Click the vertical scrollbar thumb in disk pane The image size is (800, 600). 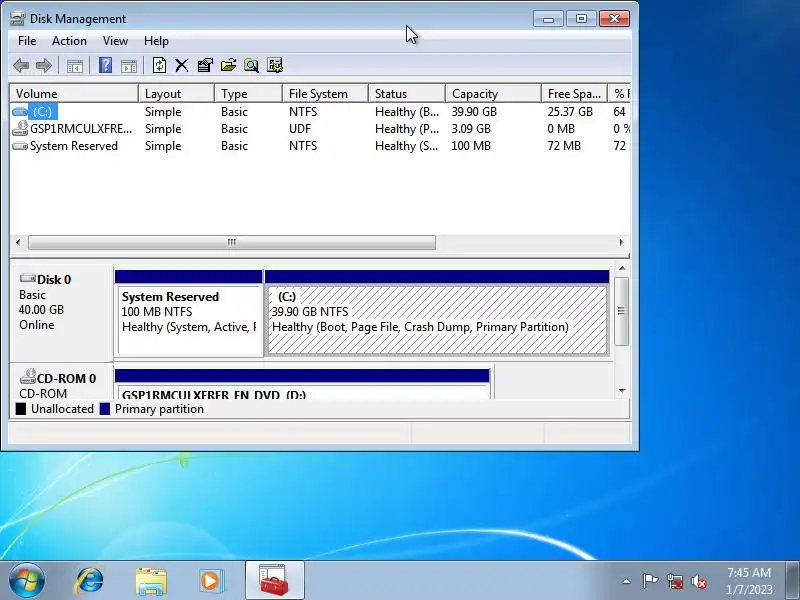(621, 311)
